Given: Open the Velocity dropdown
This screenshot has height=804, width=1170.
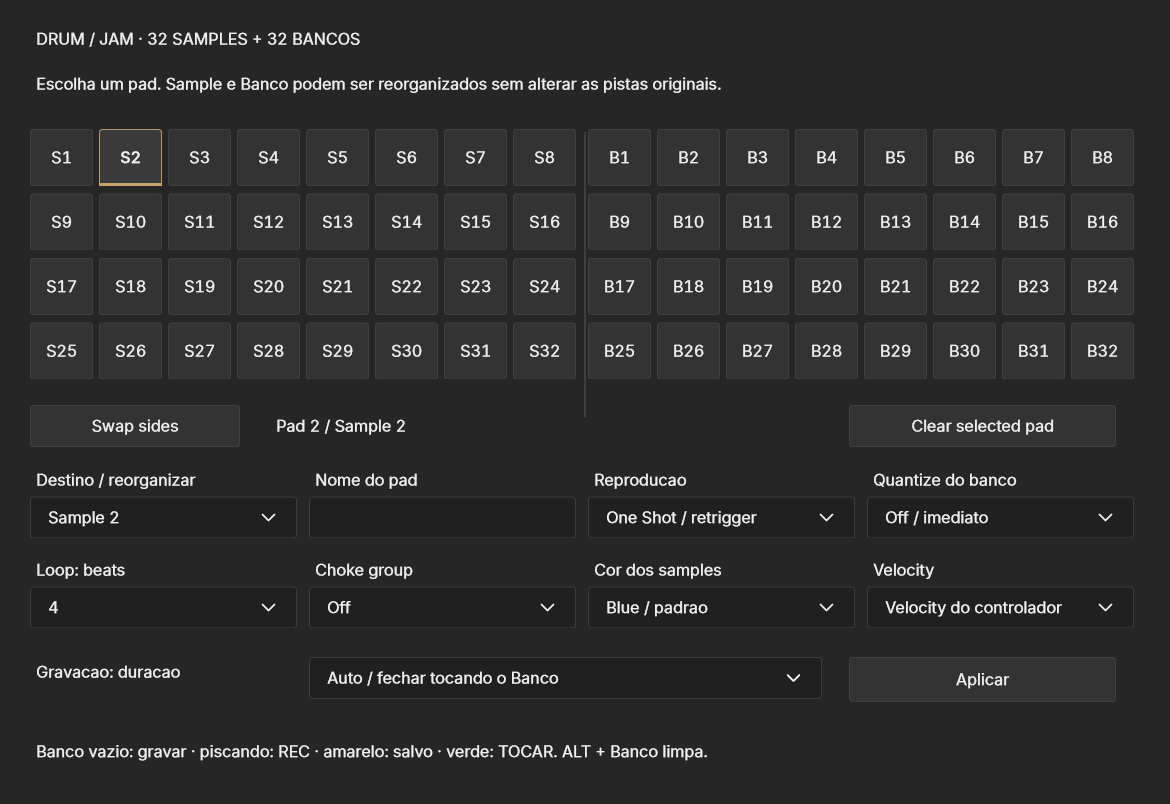Looking at the screenshot, I should [1000, 608].
